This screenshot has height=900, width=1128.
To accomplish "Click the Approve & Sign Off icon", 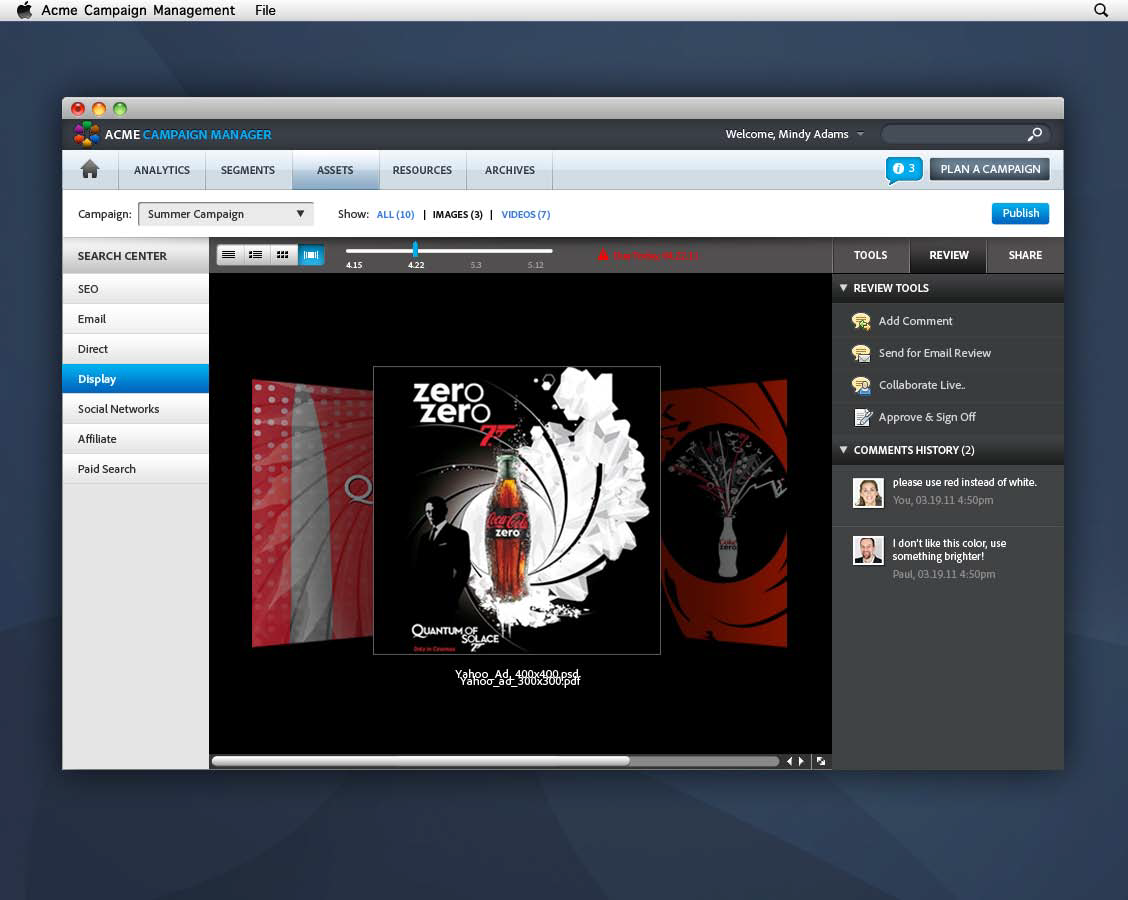I will point(863,417).
